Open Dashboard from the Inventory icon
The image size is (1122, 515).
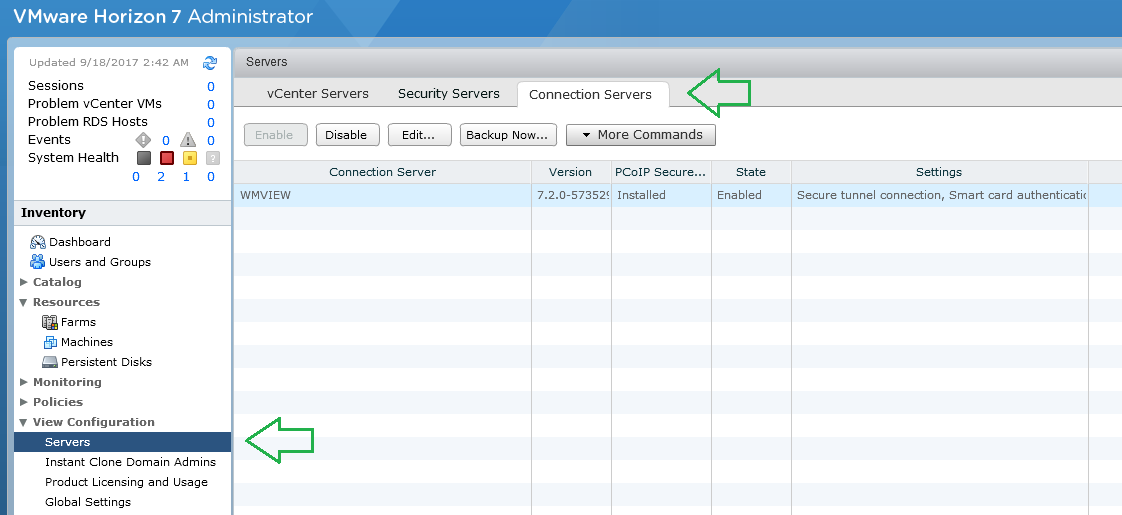click(38, 242)
